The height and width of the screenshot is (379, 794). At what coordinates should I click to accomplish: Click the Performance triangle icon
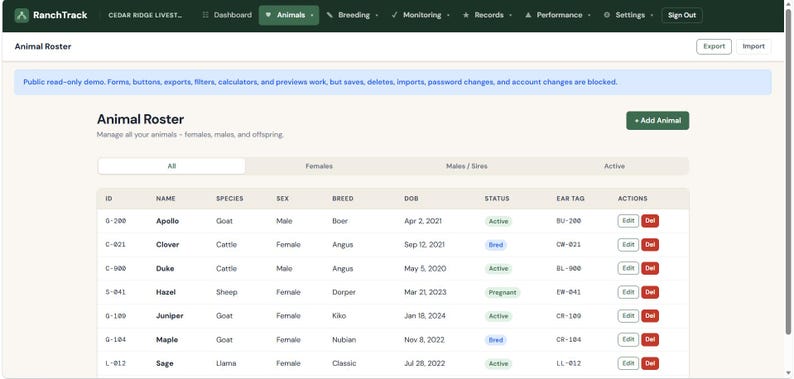(x=528, y=15)
